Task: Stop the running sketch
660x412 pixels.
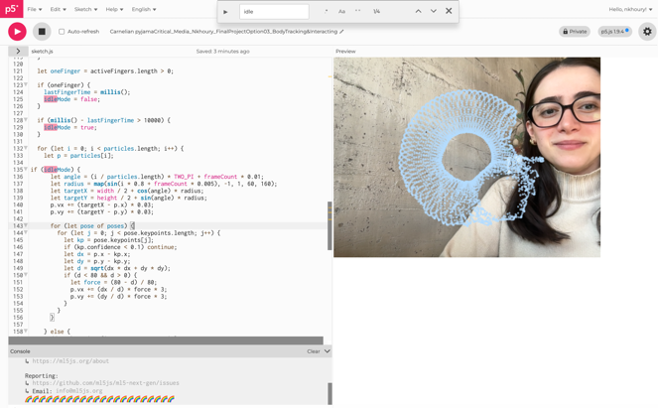Action: point(42,32)
